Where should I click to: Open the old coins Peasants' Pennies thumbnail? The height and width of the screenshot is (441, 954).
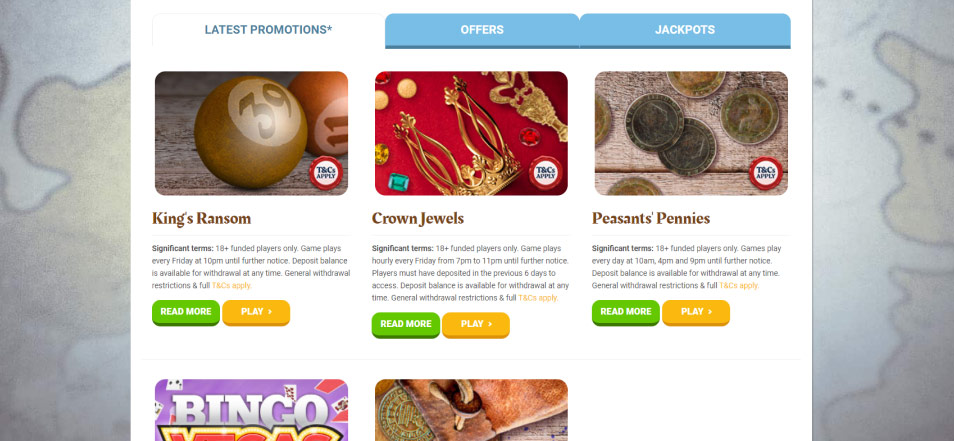pos(691,133)
